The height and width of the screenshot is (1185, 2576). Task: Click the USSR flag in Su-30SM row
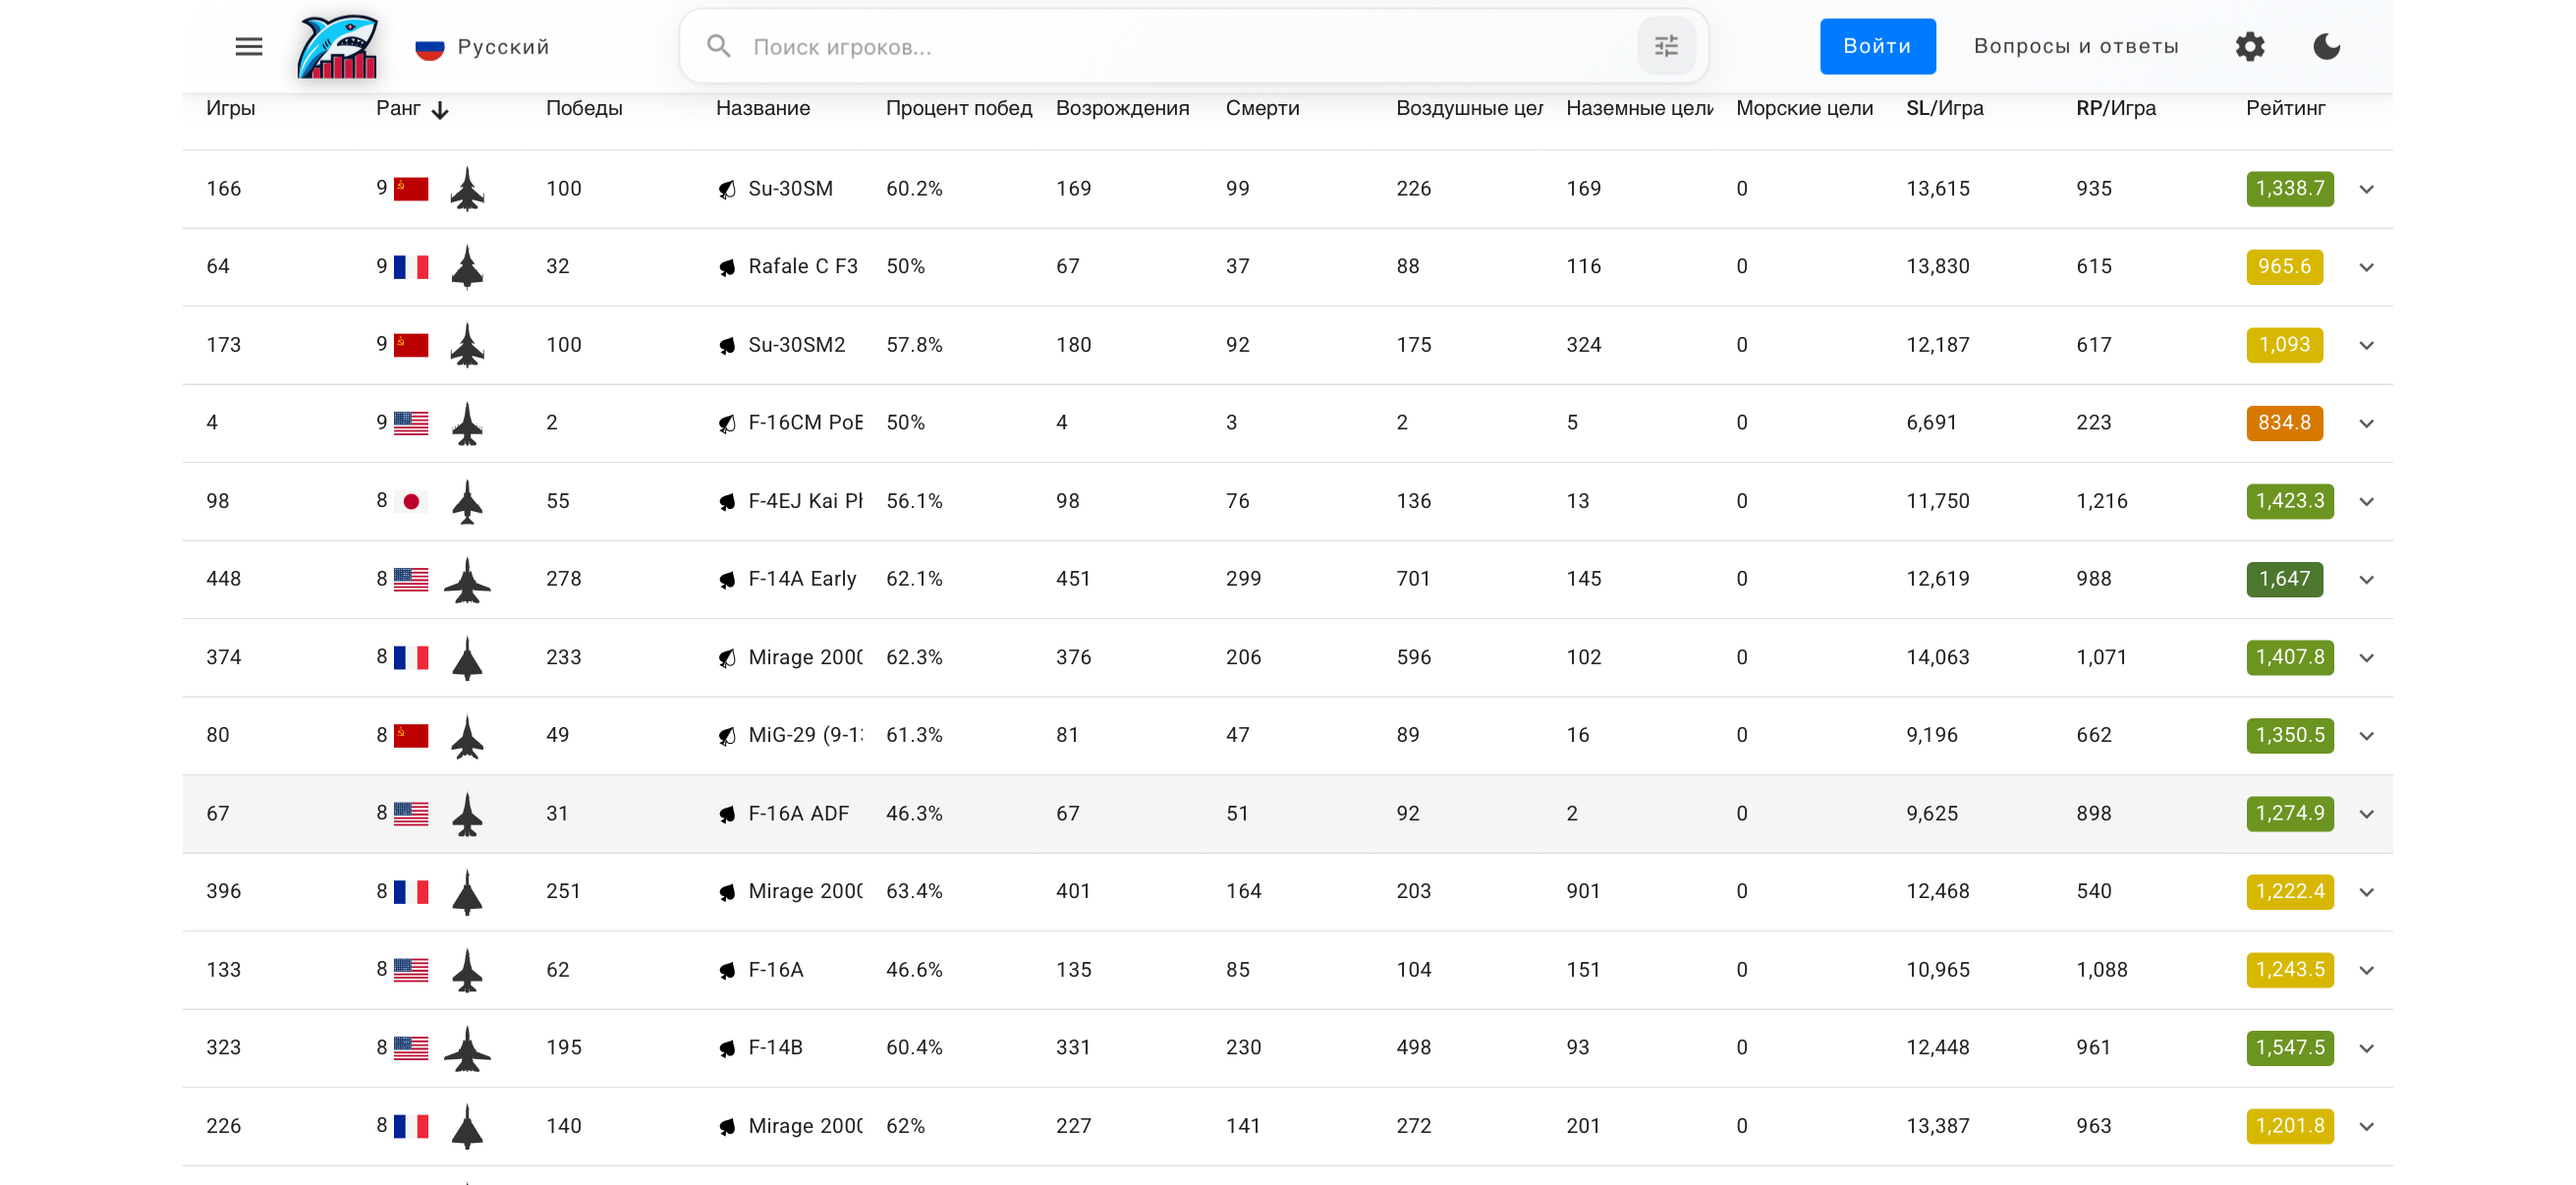(x=411, y=189)
